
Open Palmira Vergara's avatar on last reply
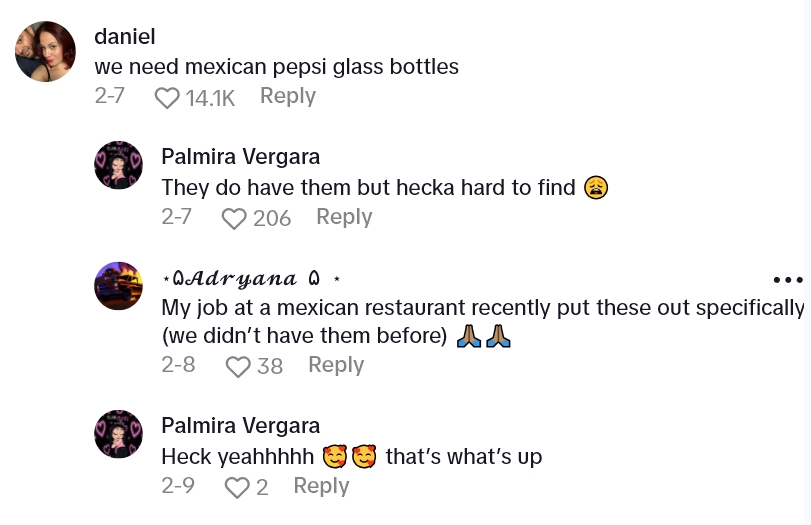(x=118, y=434)
